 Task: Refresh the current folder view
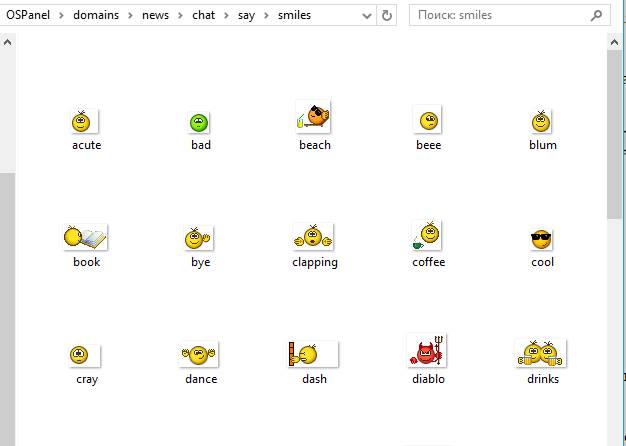387,16
